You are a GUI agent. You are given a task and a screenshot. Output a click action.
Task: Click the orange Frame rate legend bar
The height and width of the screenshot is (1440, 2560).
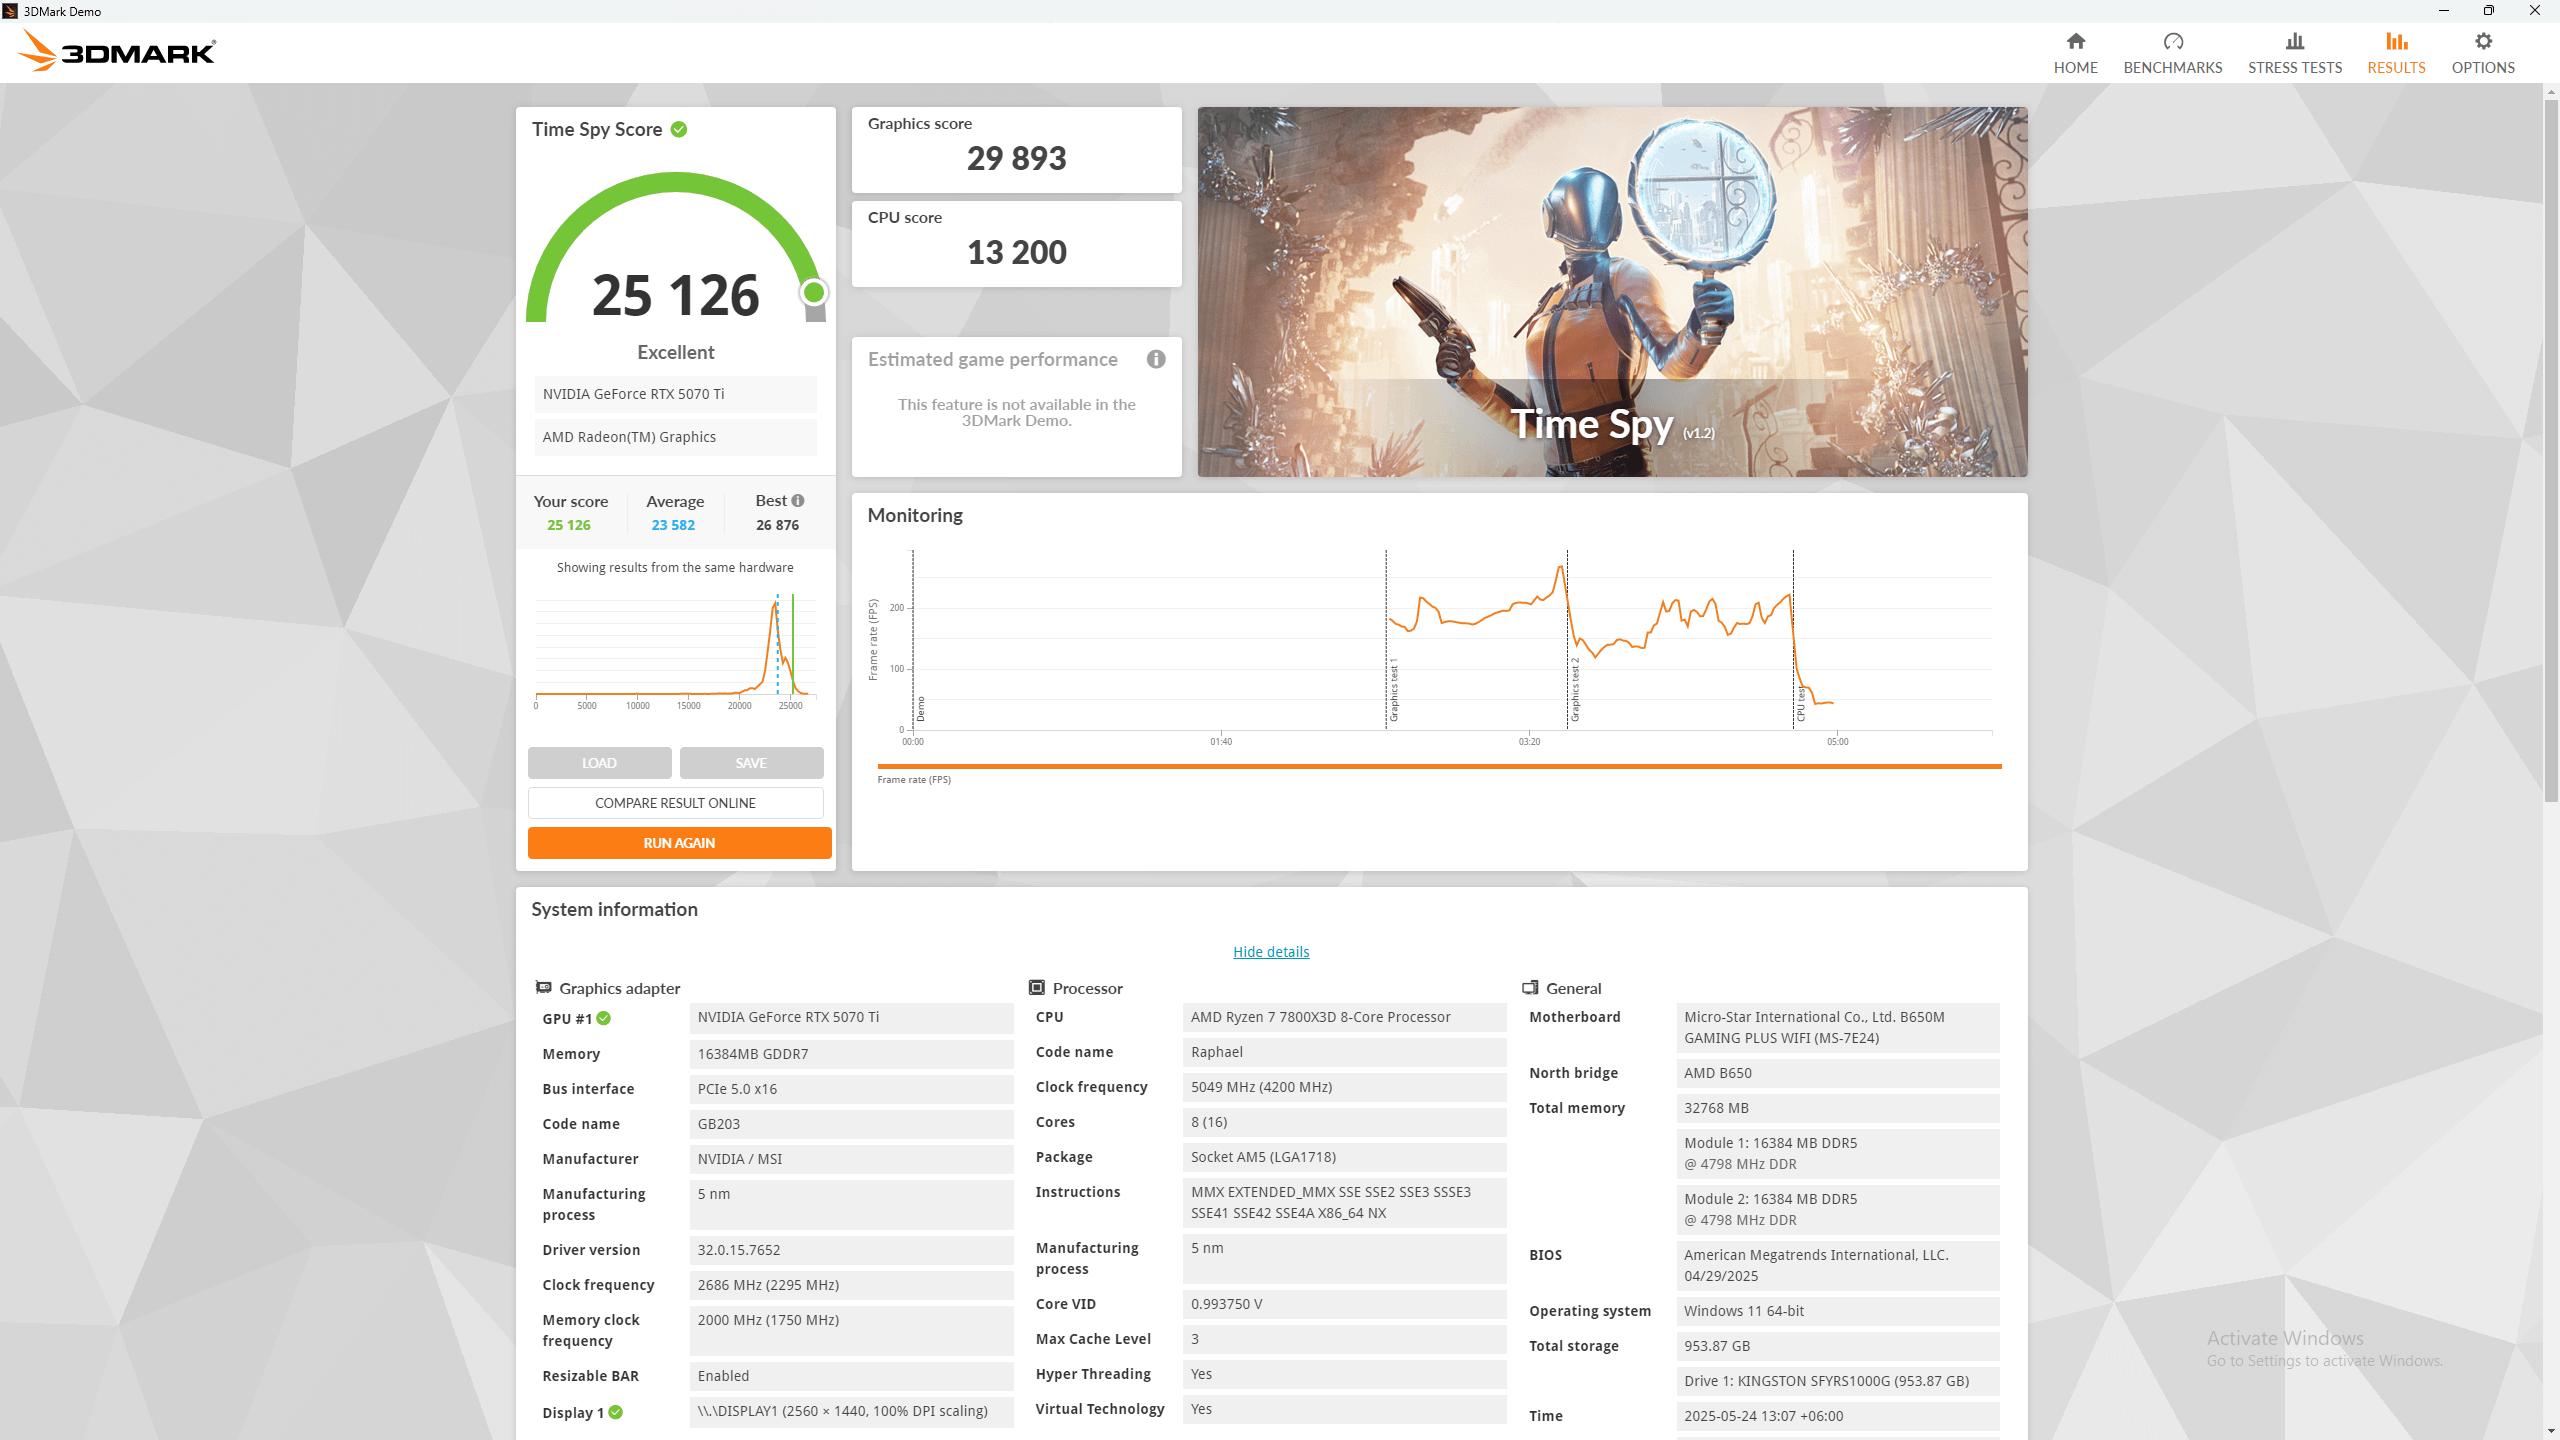1439,766
